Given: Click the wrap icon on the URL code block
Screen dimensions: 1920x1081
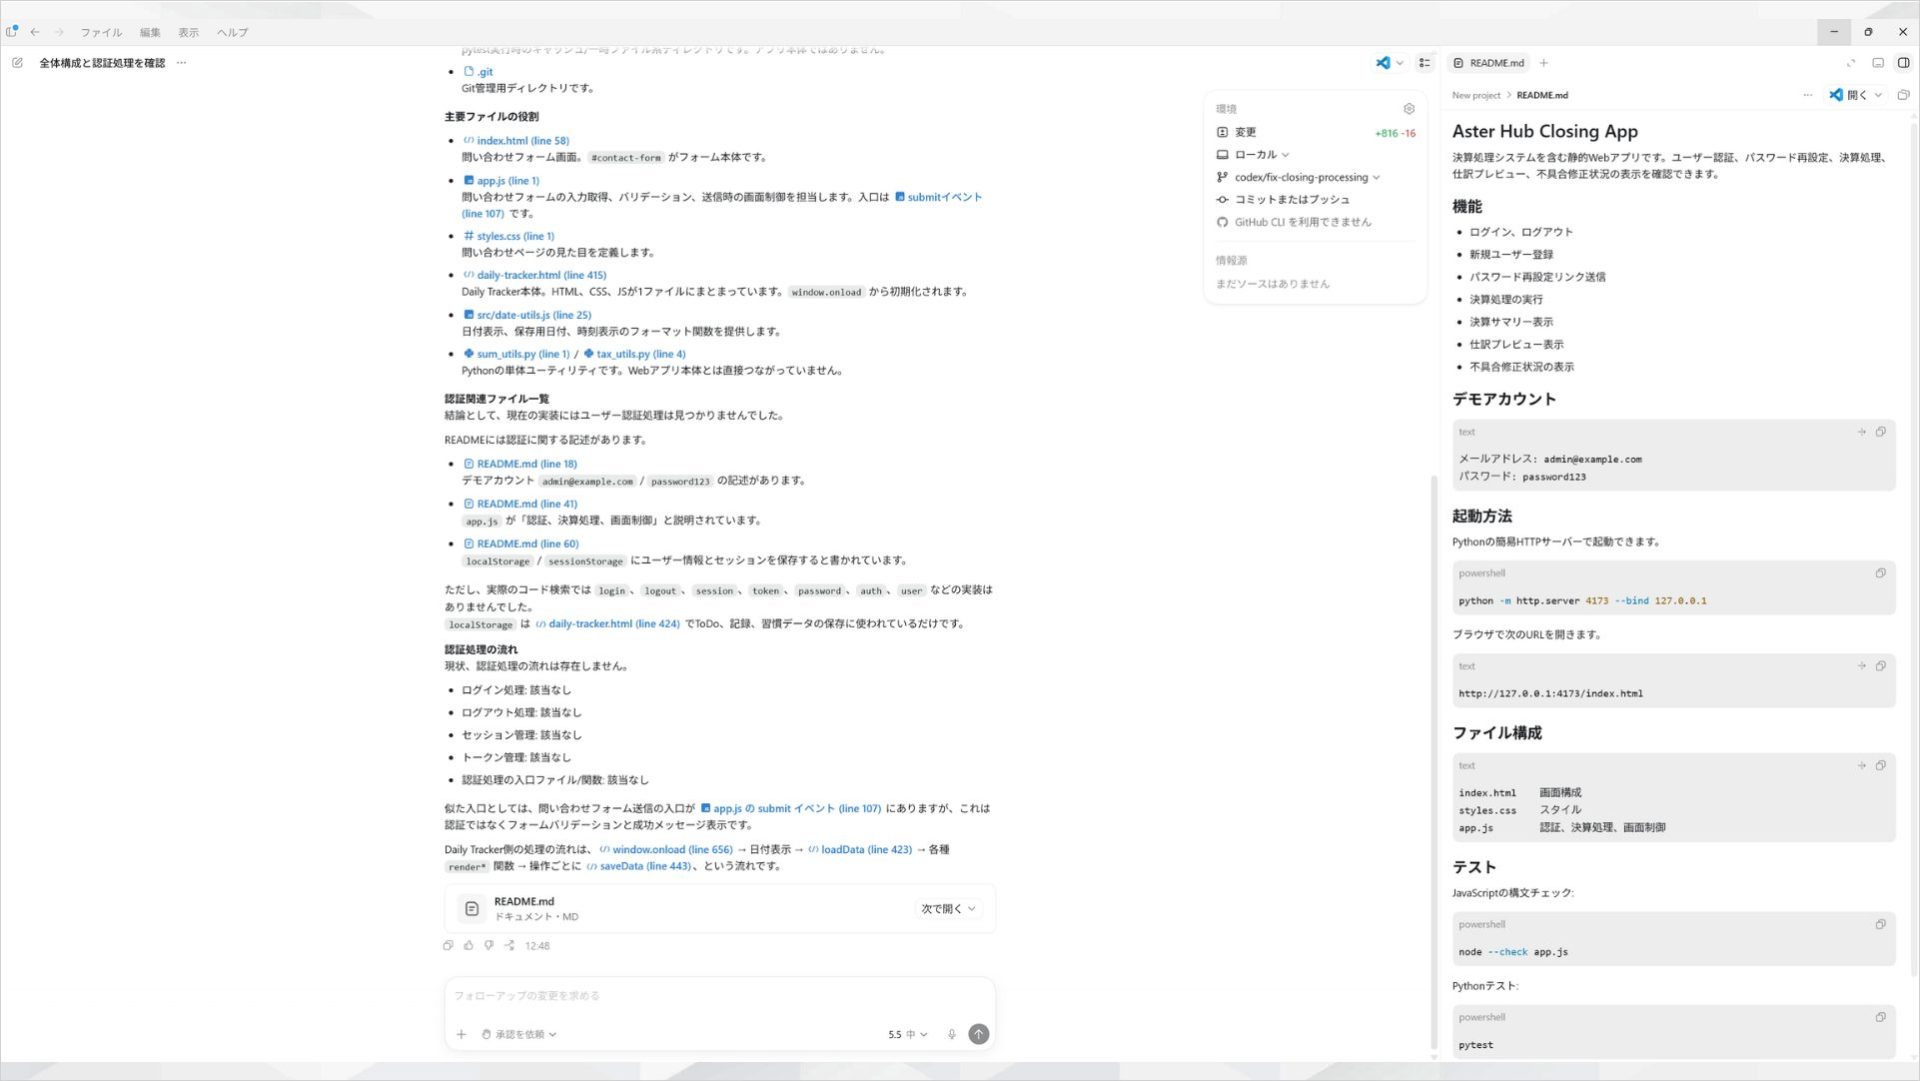Looking at the screenshot, I should point(1862,666).
